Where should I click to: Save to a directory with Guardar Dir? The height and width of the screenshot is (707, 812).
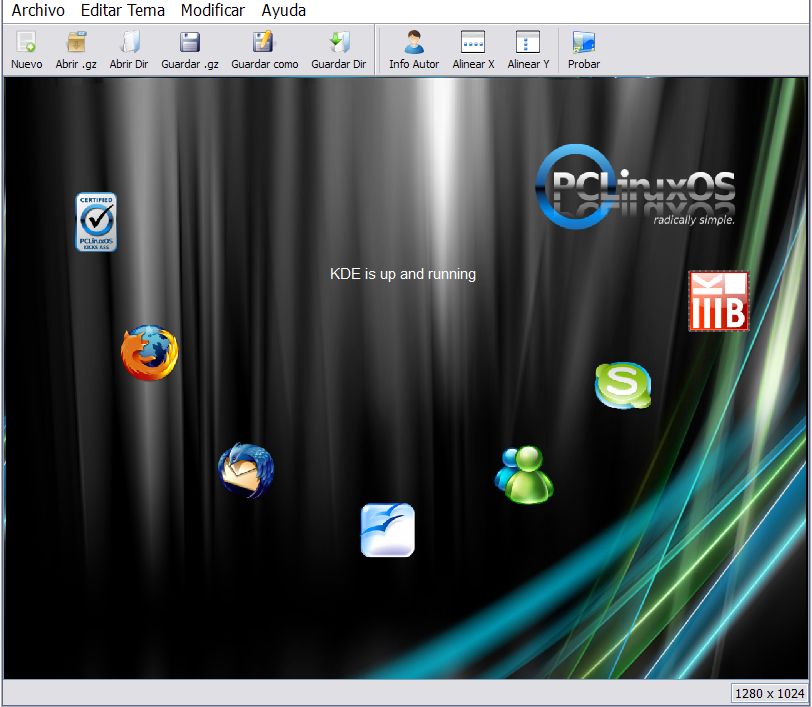click(339, 50)
